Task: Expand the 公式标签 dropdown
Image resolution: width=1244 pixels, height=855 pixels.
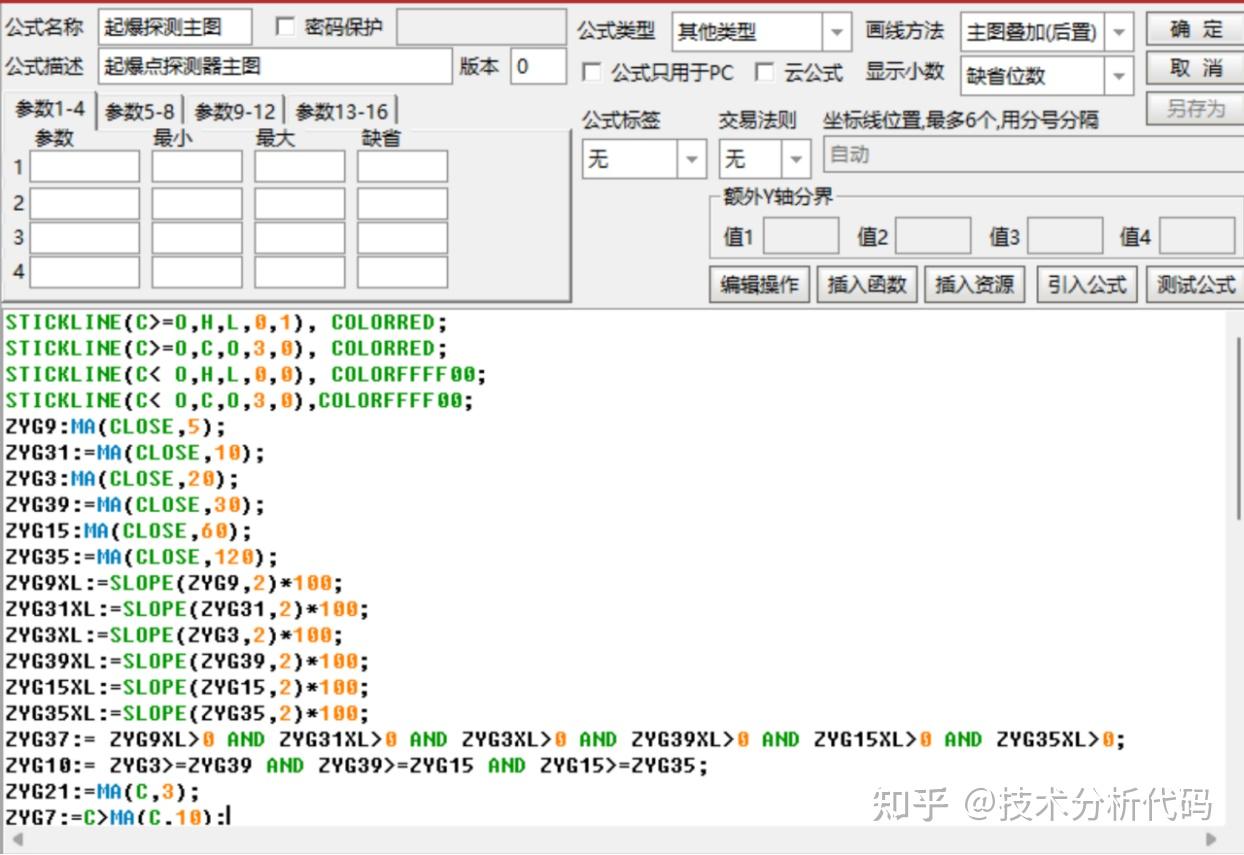Action: 644,159
